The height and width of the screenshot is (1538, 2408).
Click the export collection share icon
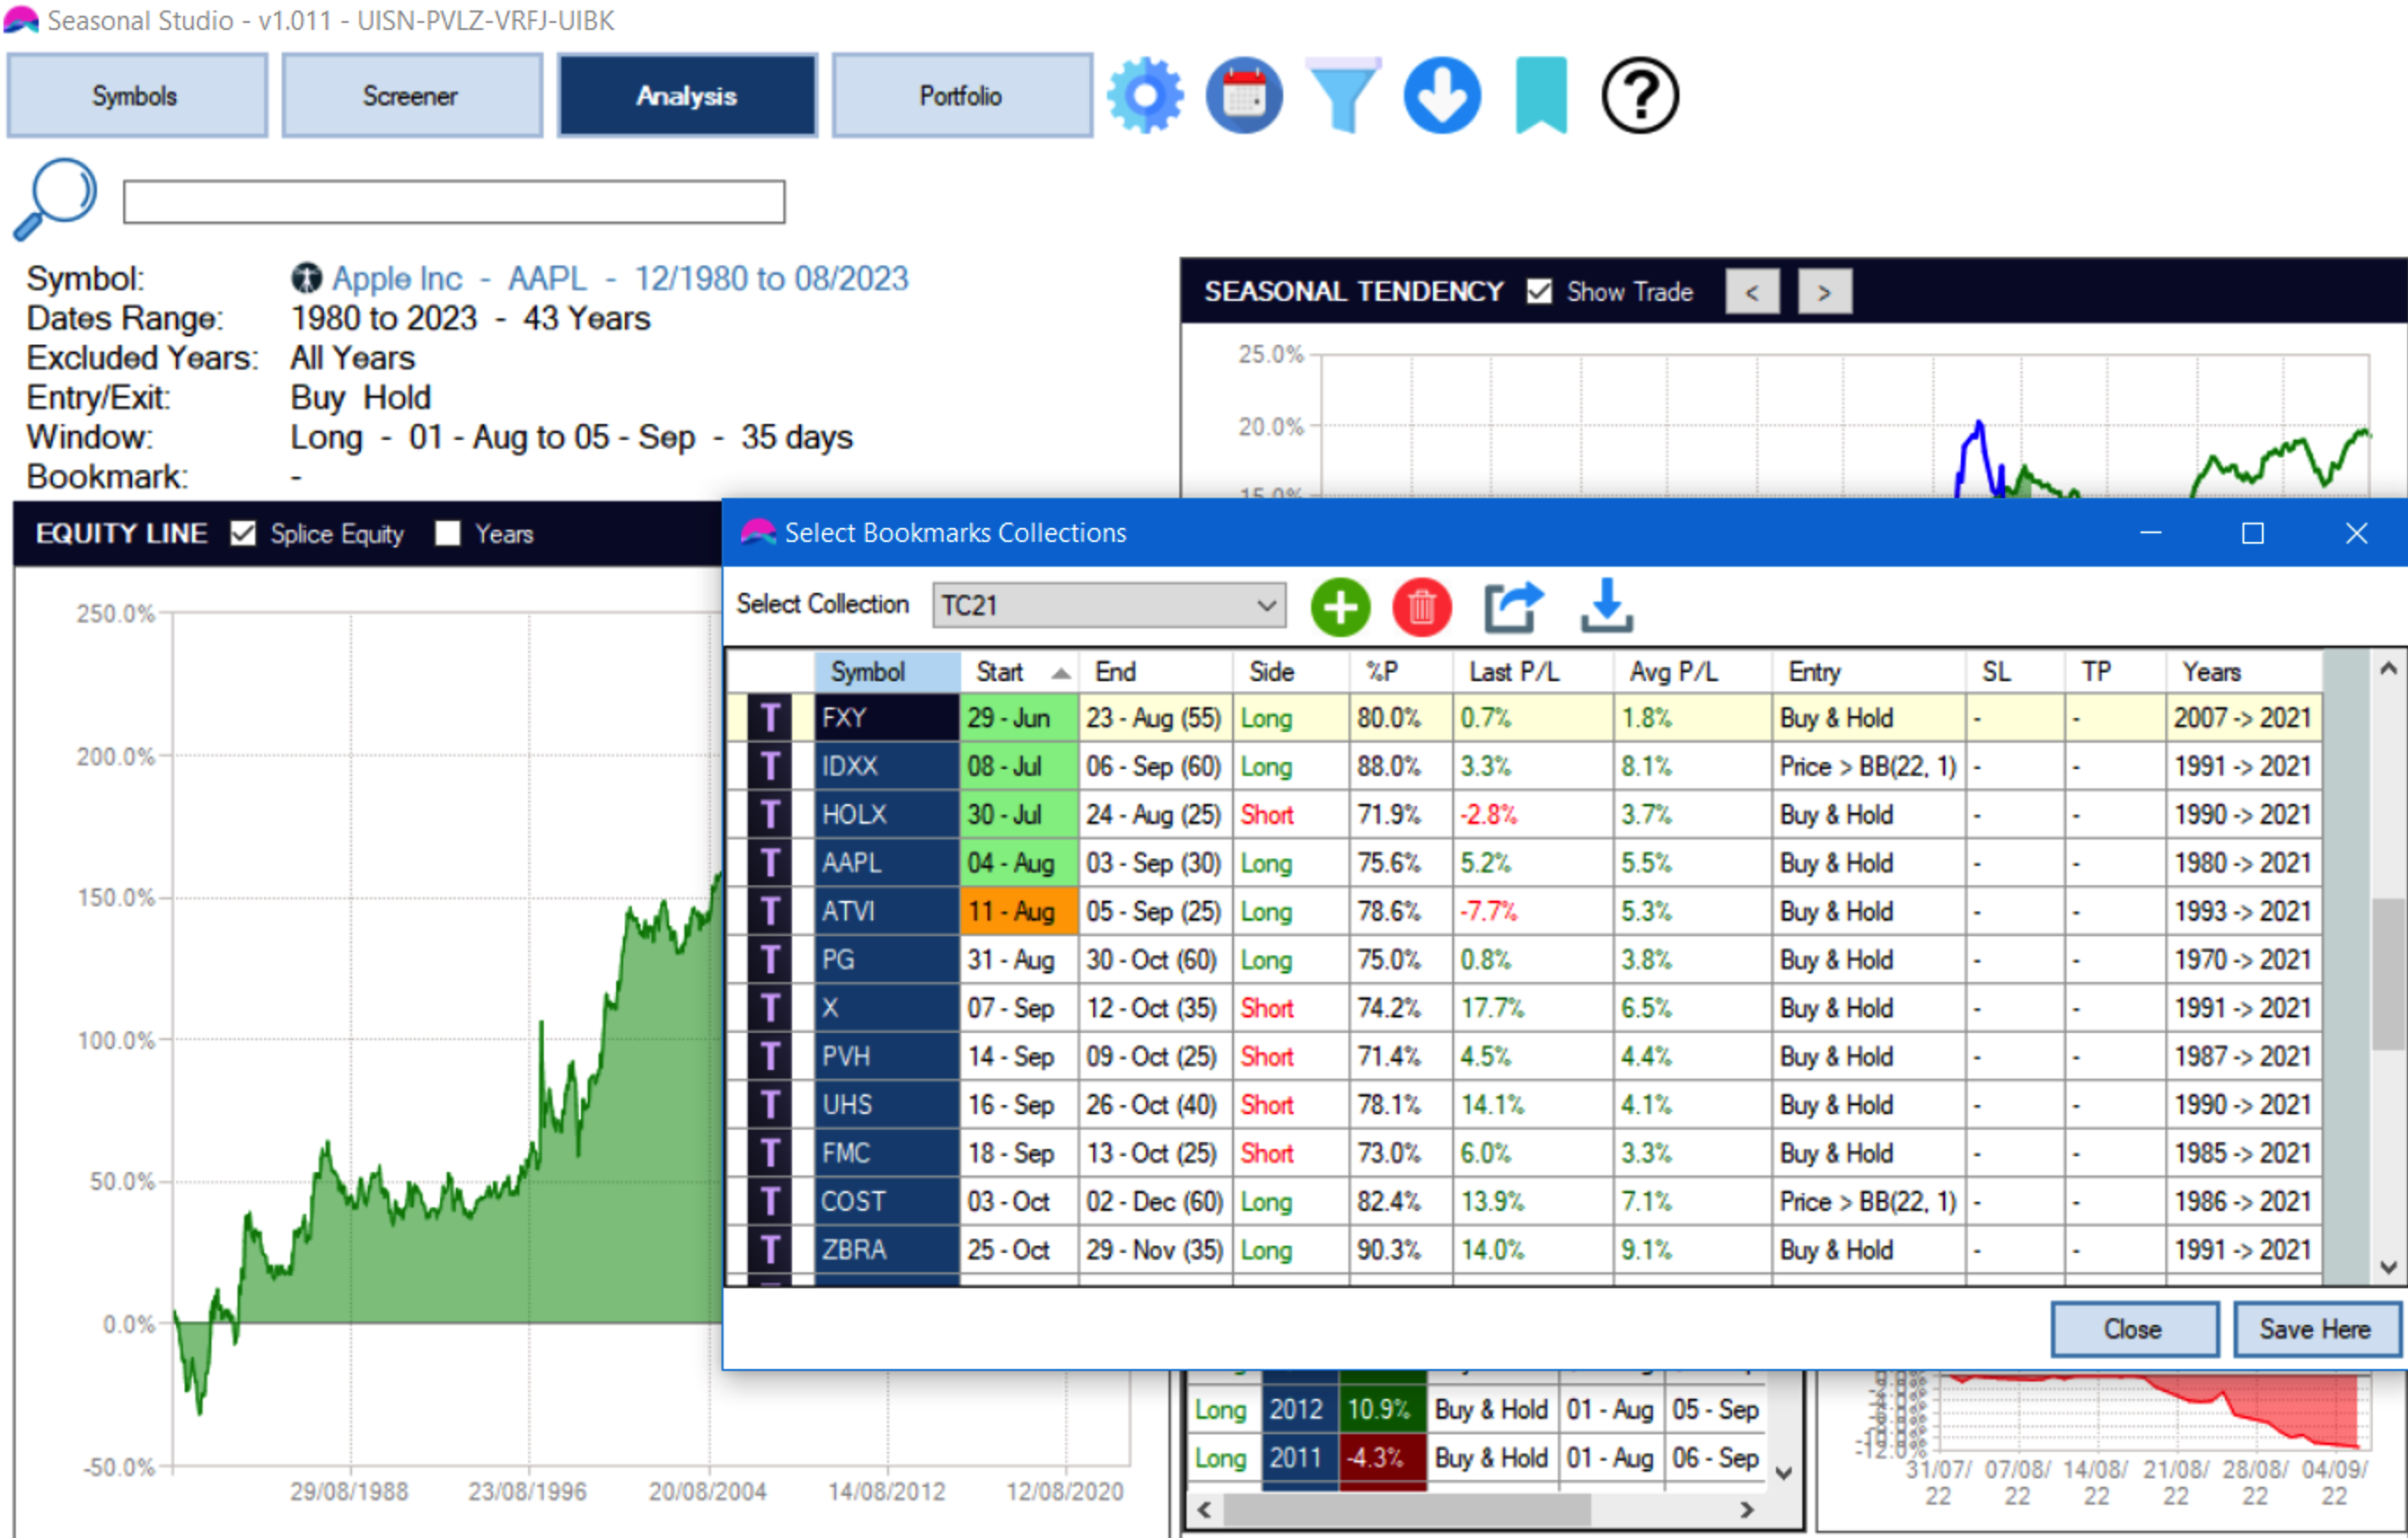coord(1512,606)
